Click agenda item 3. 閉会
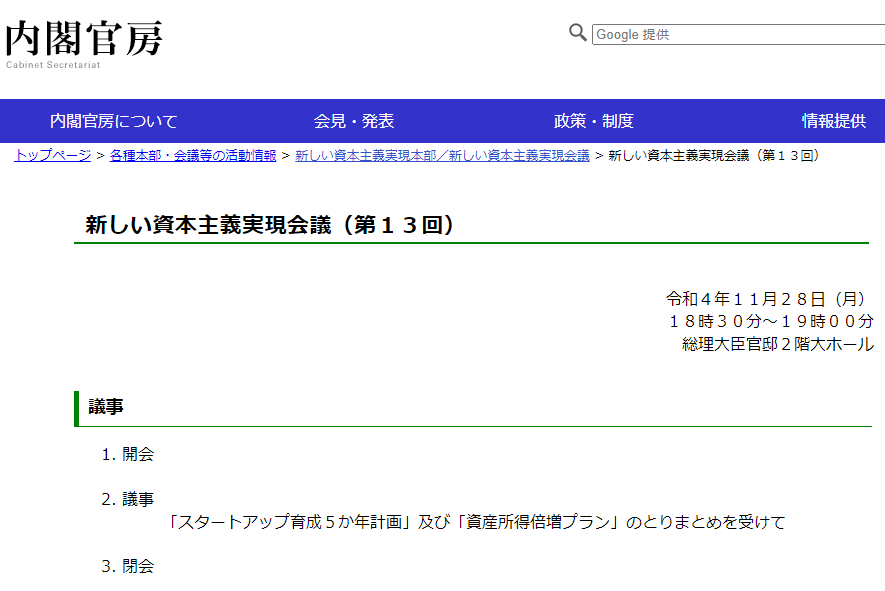Image resolution: width=885 pixels, height=591 pixels. pos(128,566)
